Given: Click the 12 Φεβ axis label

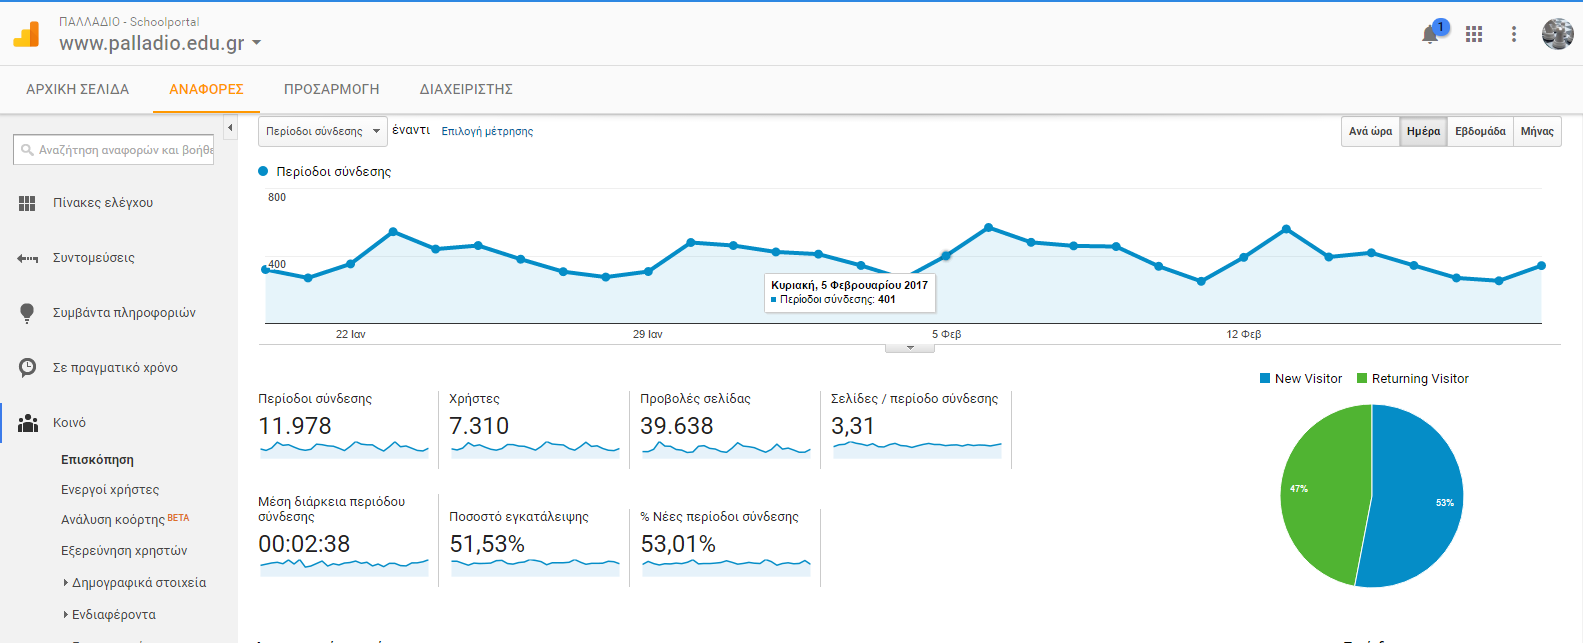Looking at the screenshot, I should tap(1244, 334).
